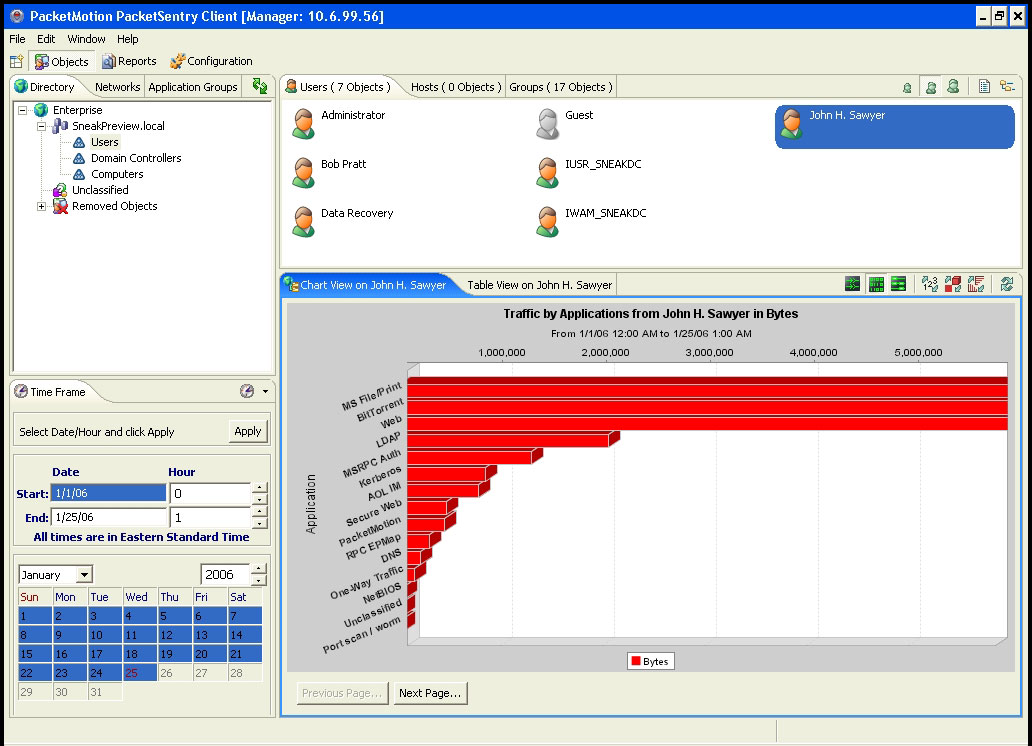The image size is (1032, 746).
Task: Switch to Hosts ( 0 Objects ) tab
Action: [456, 87]
